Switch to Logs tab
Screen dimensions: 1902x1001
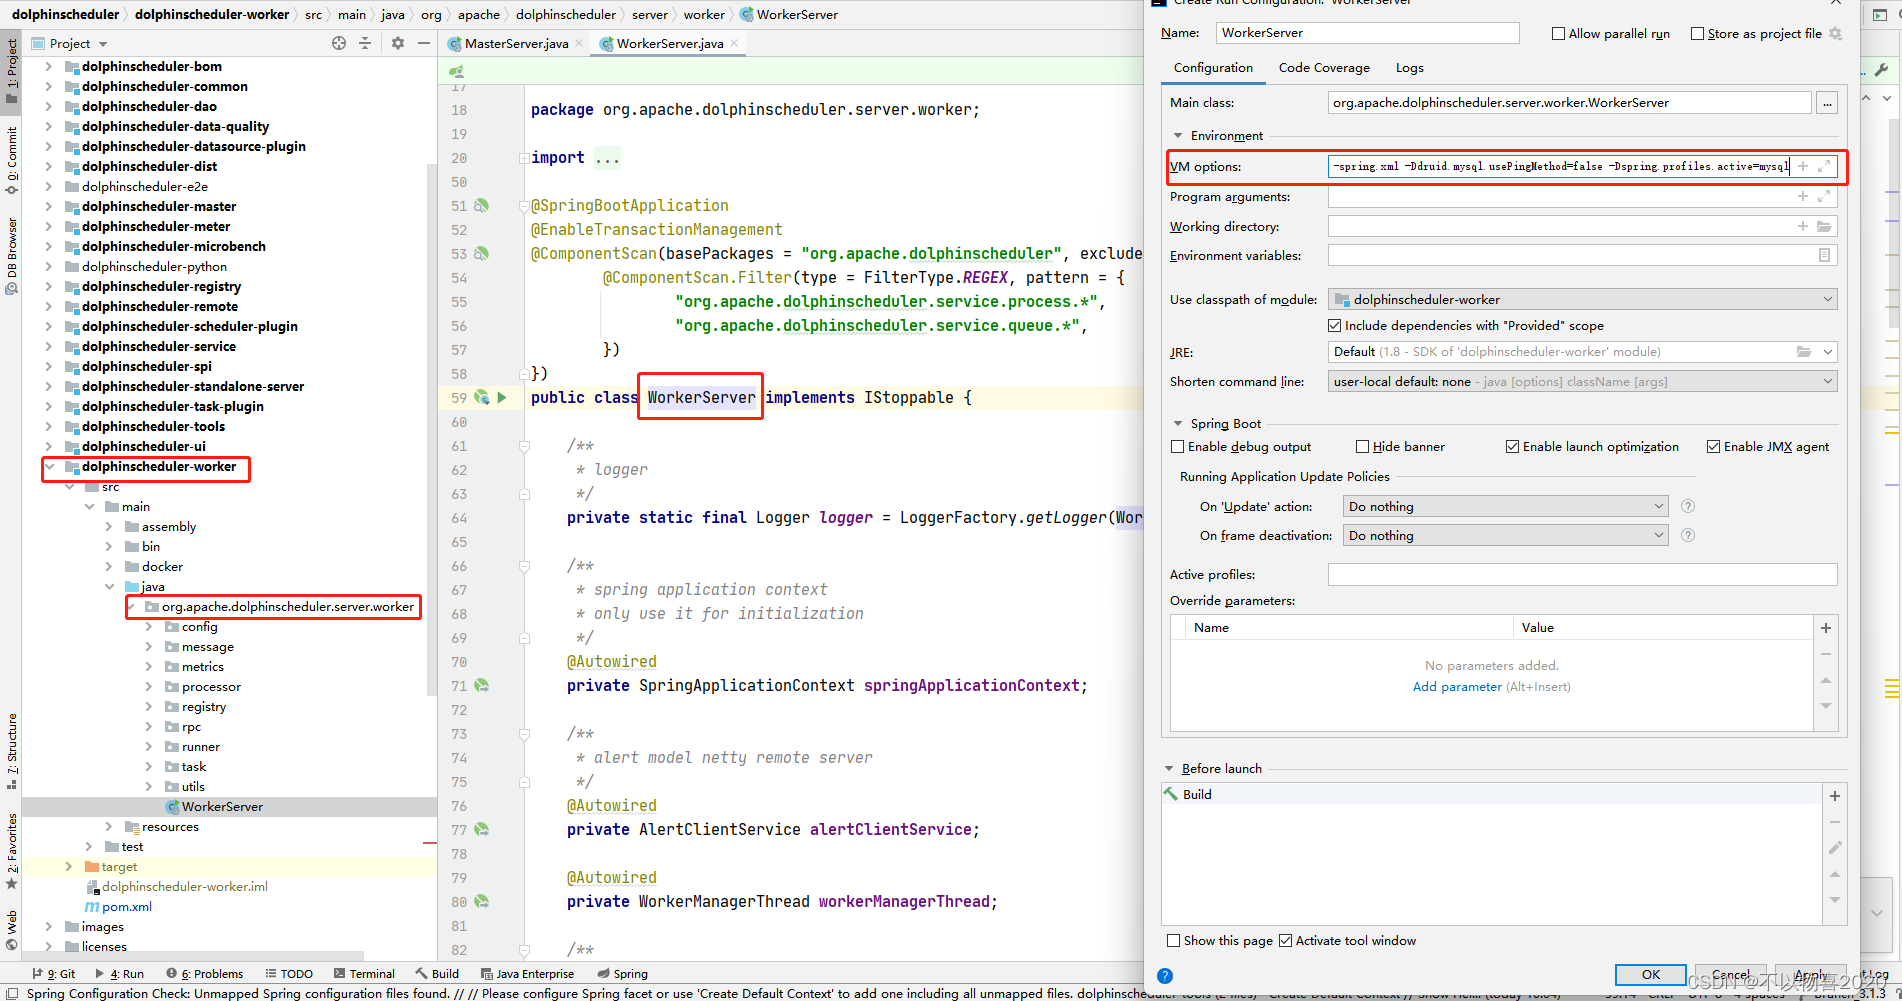click(x=1409, y=67)
